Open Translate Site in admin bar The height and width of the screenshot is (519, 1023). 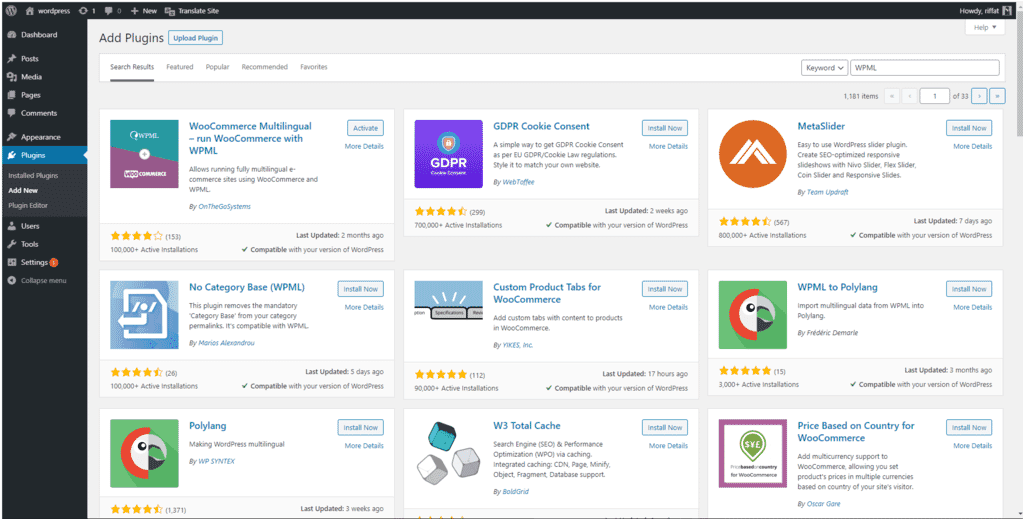point(192,11)
